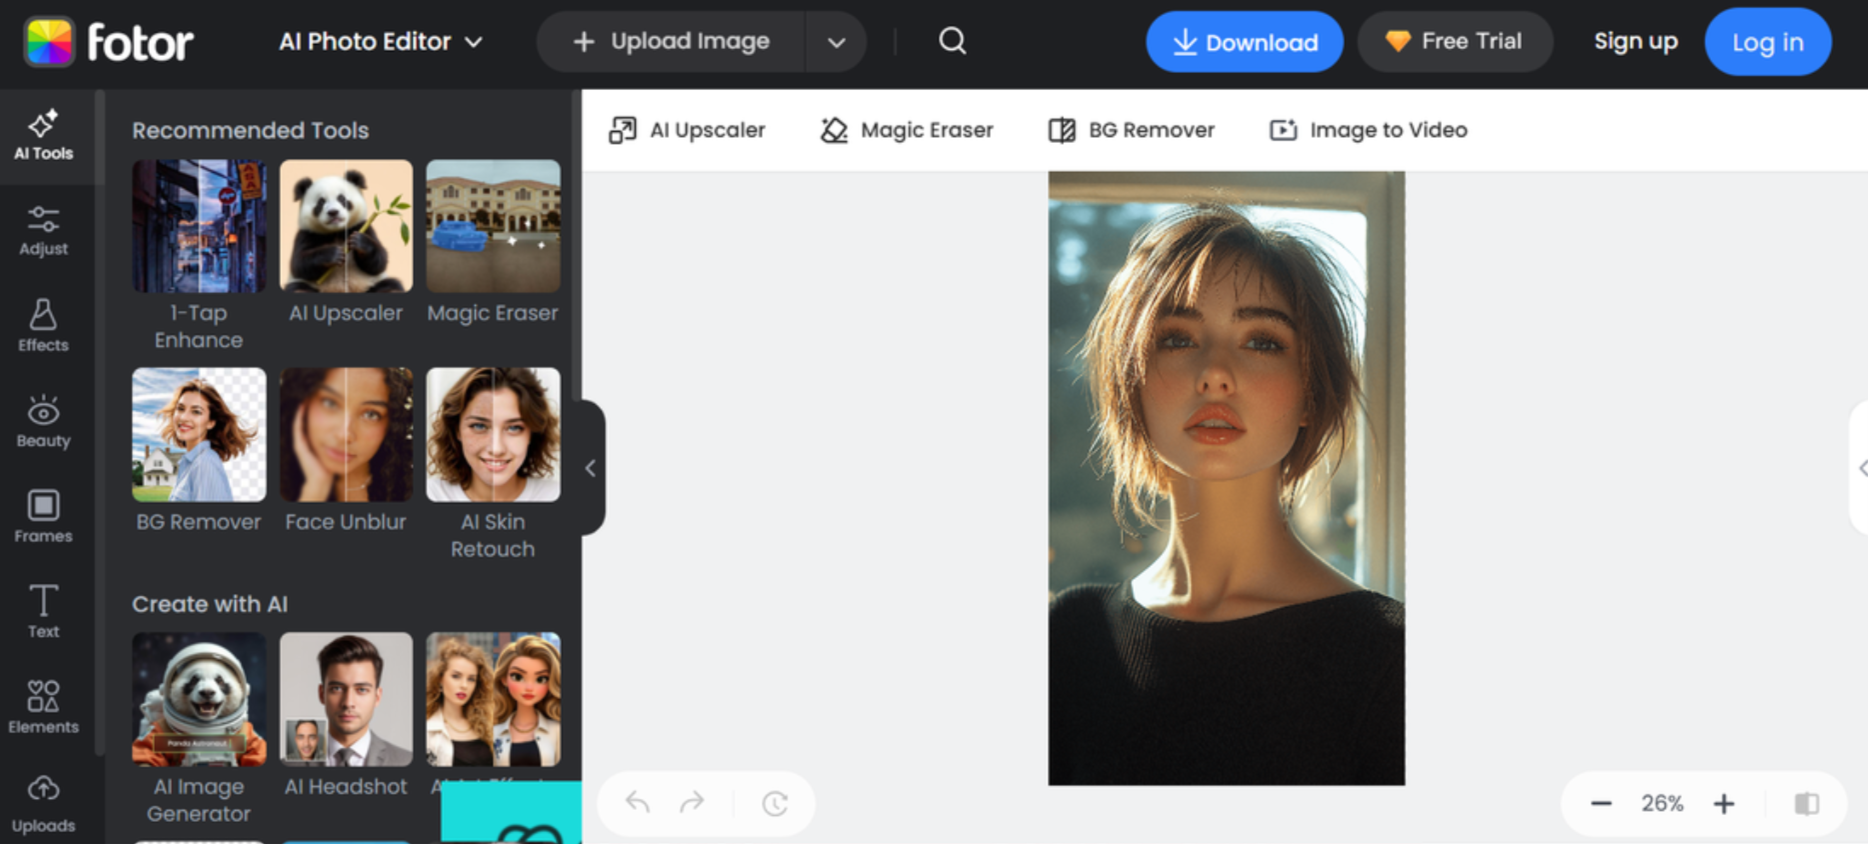1868x844 pixels.
Task: Click the undo arrow icon
Action: point(637,803)
